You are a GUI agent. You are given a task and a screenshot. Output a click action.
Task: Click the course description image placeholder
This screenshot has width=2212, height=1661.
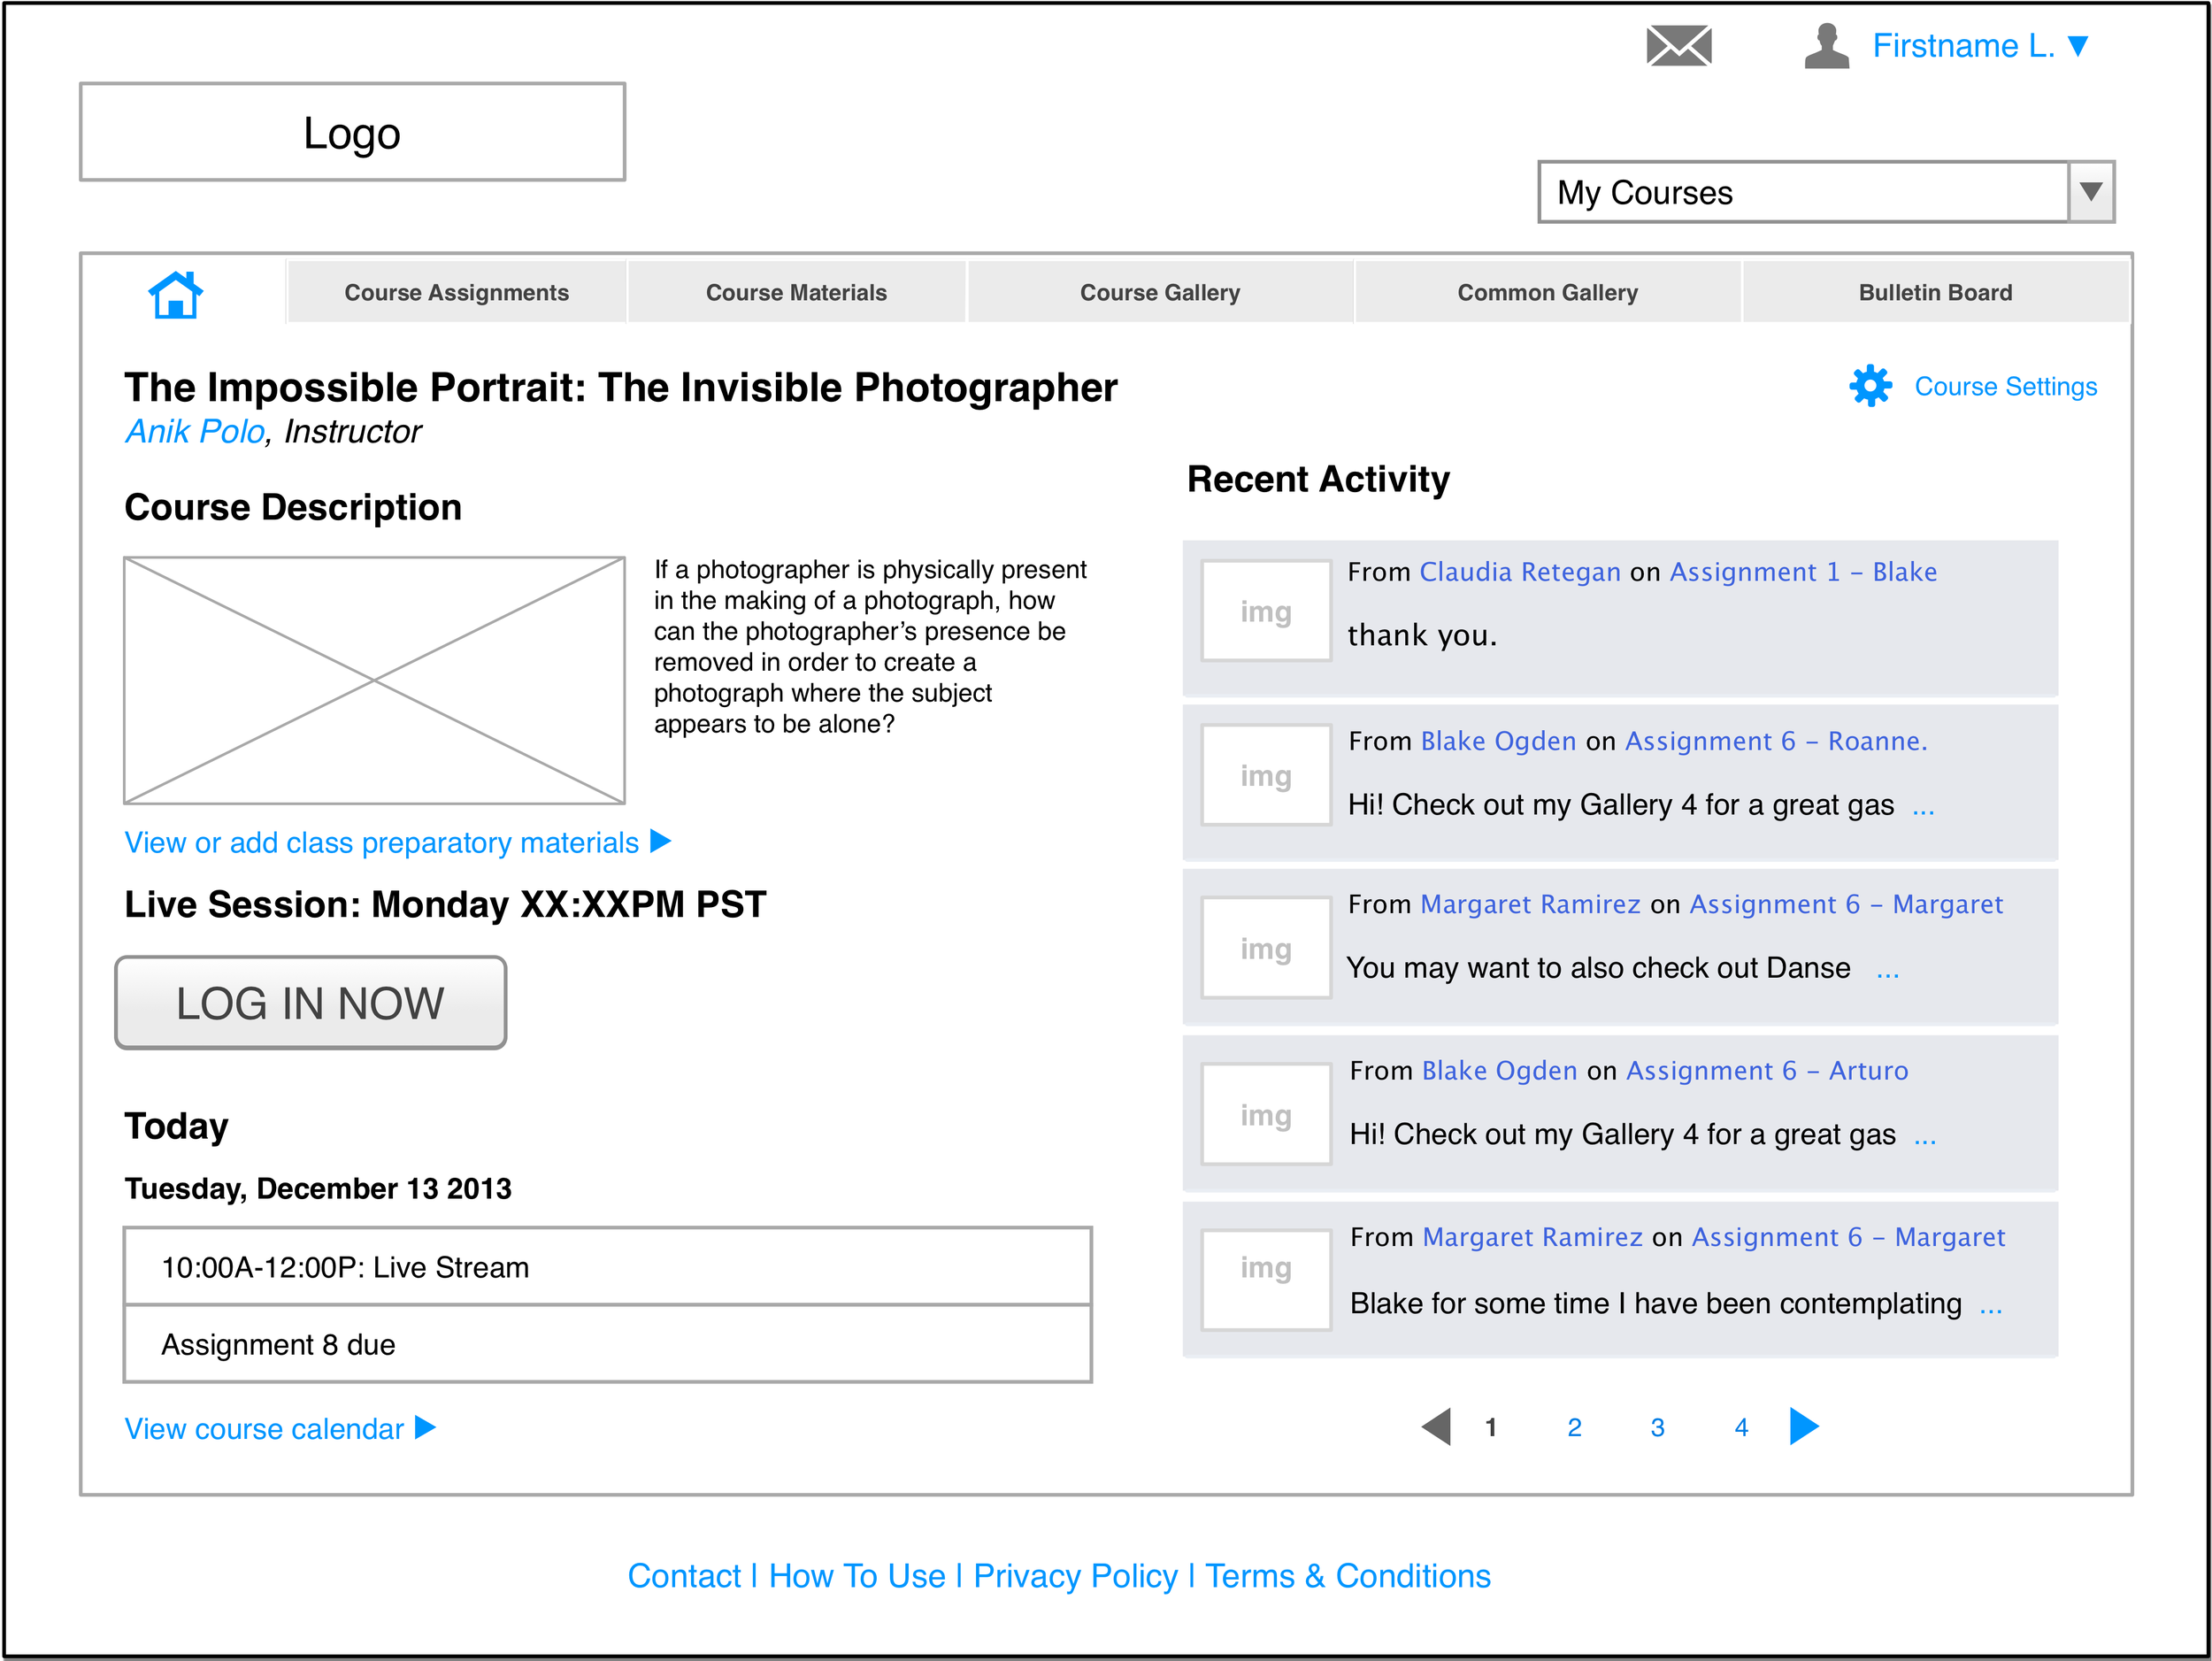374,680
